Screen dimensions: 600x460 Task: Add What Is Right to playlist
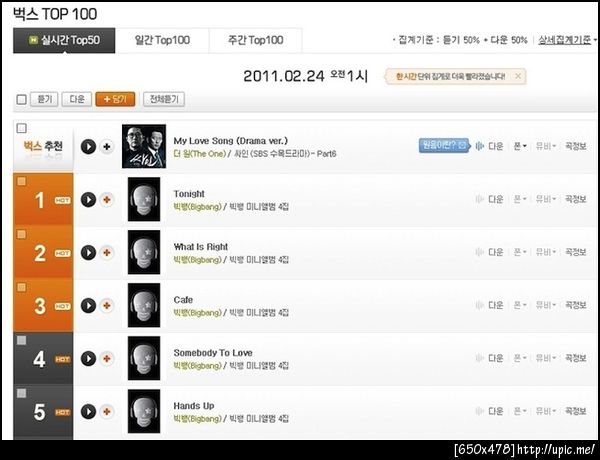point(107,253)
